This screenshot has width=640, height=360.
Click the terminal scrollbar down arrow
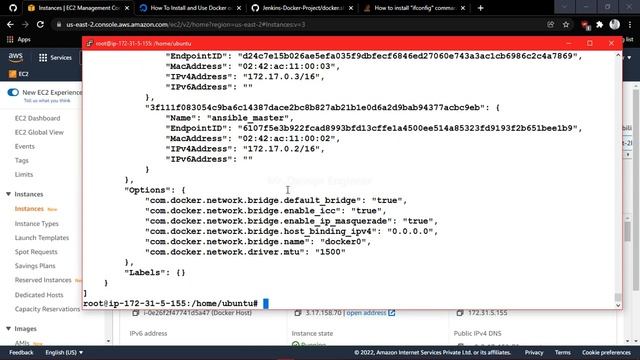pyautogui.click(x=618, y=305)
